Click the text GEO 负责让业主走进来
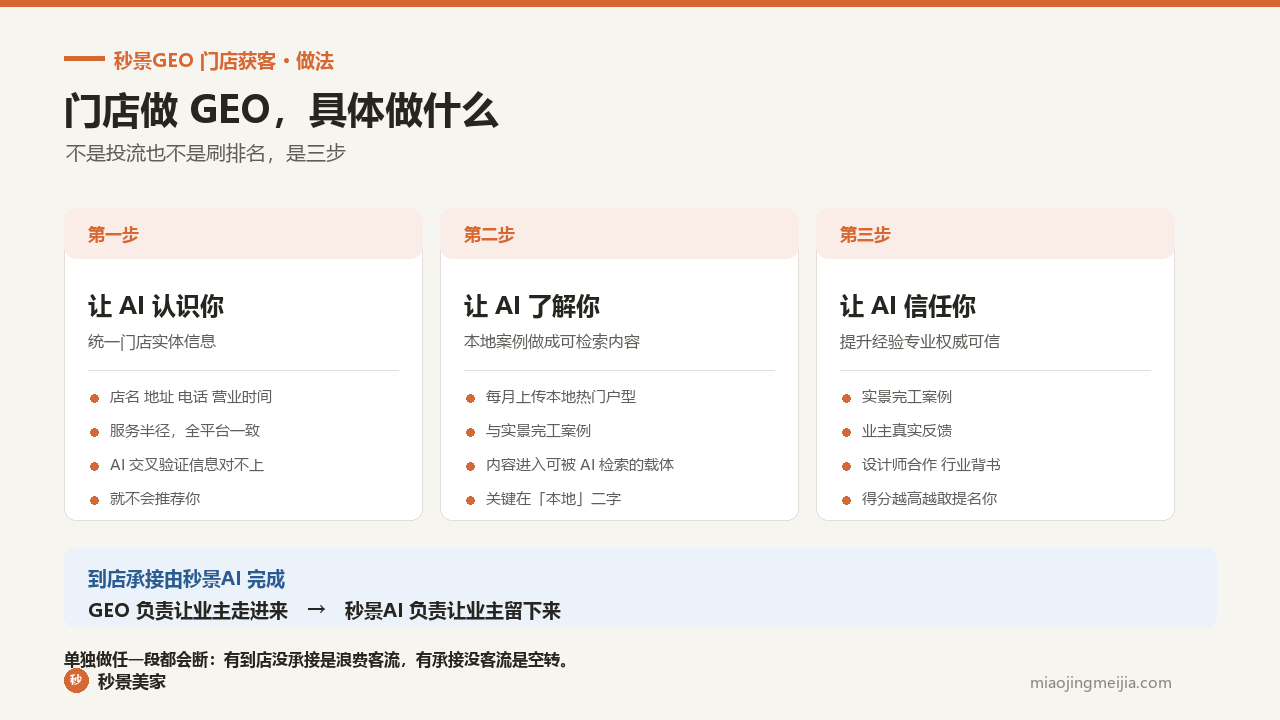 pos(188,611)
